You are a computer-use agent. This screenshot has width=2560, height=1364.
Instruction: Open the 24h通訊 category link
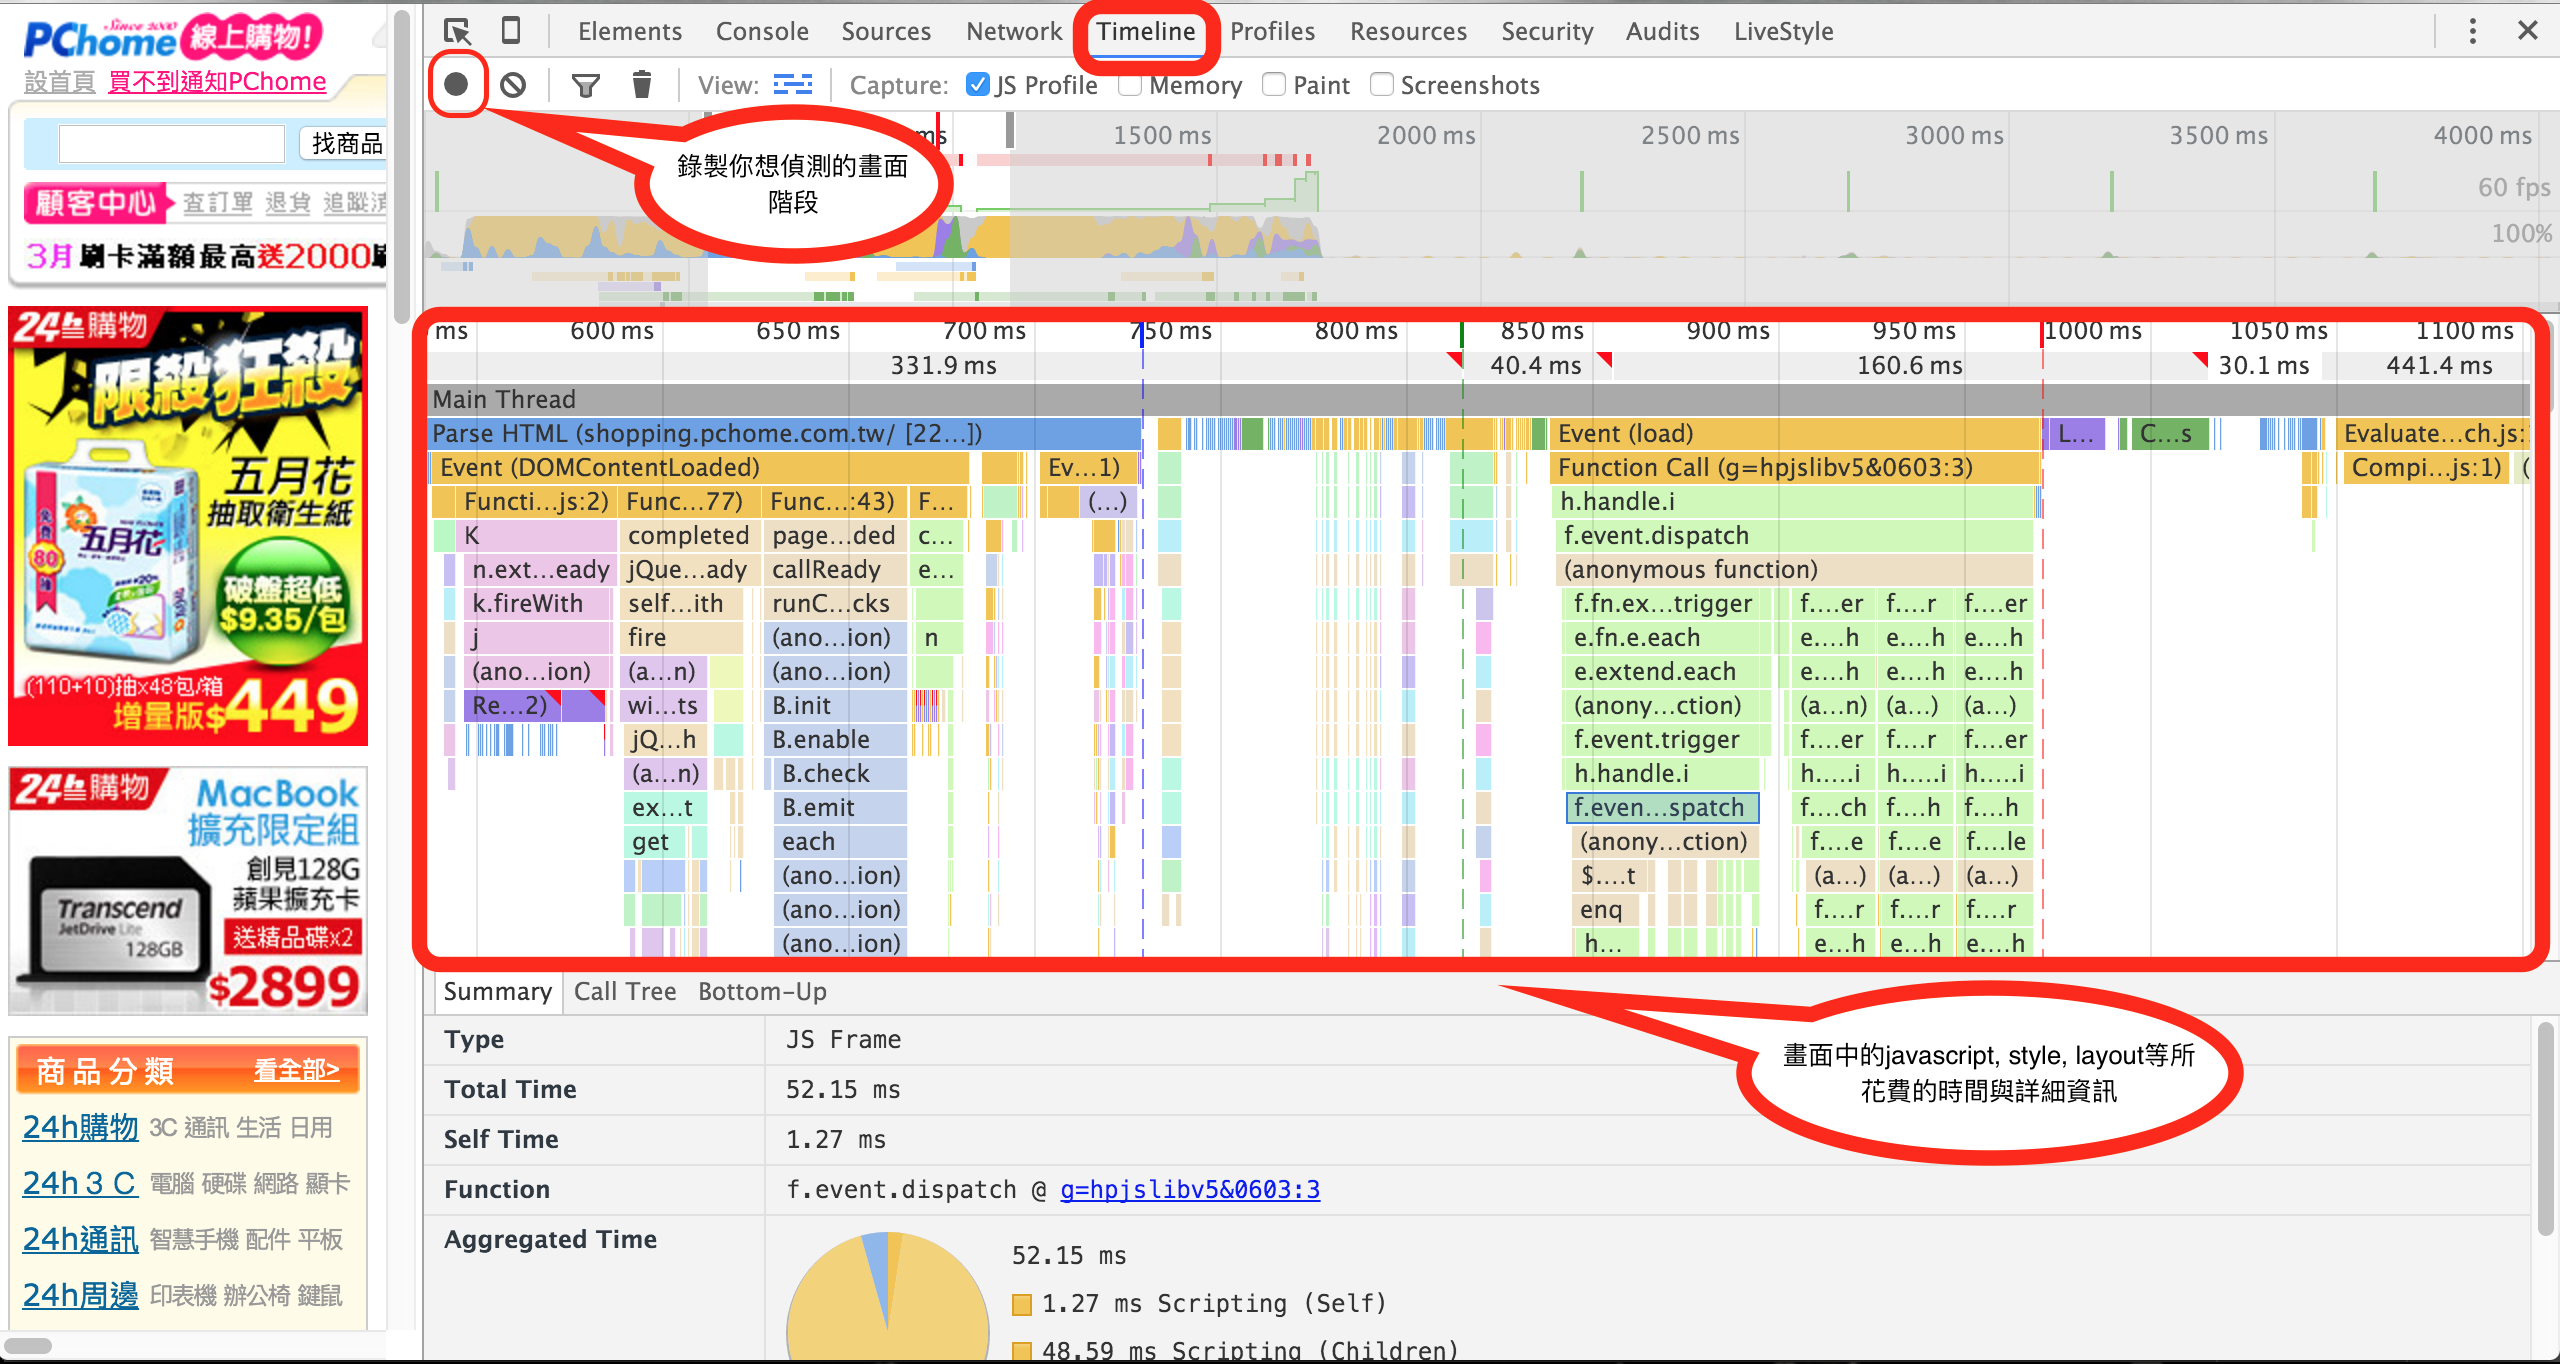pos(80,1239)
